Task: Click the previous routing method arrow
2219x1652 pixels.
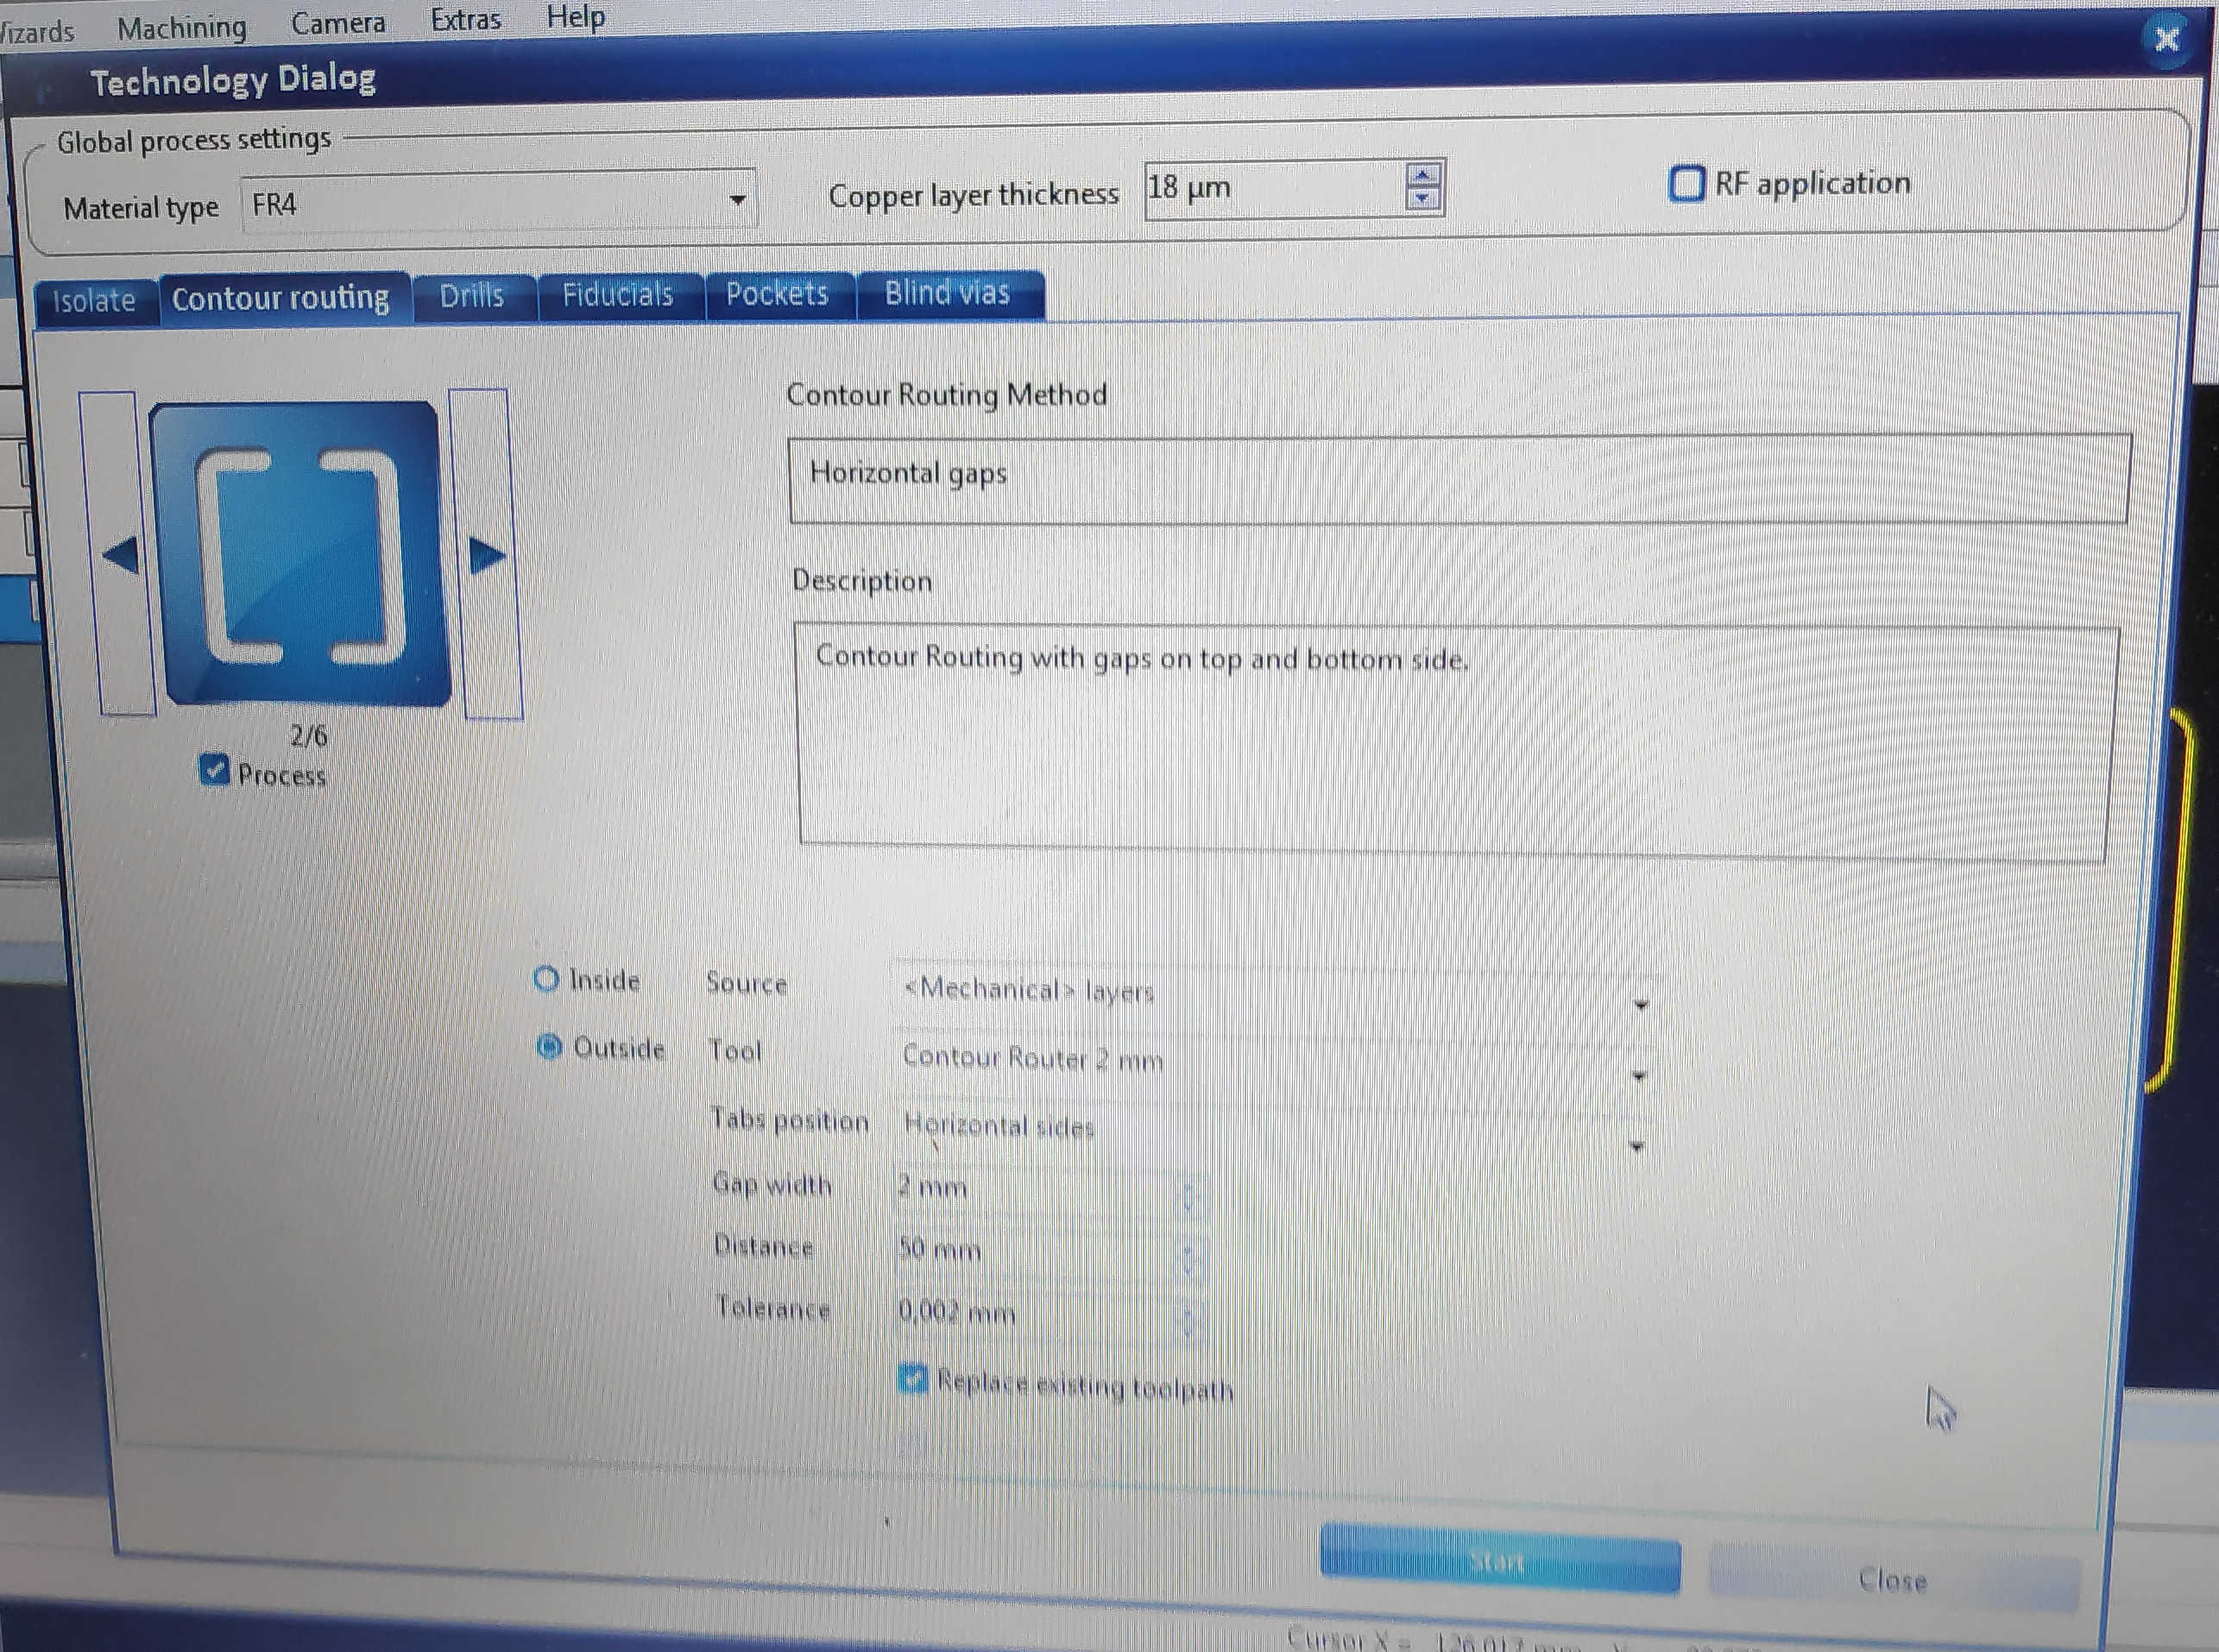Action: (121, 555)
